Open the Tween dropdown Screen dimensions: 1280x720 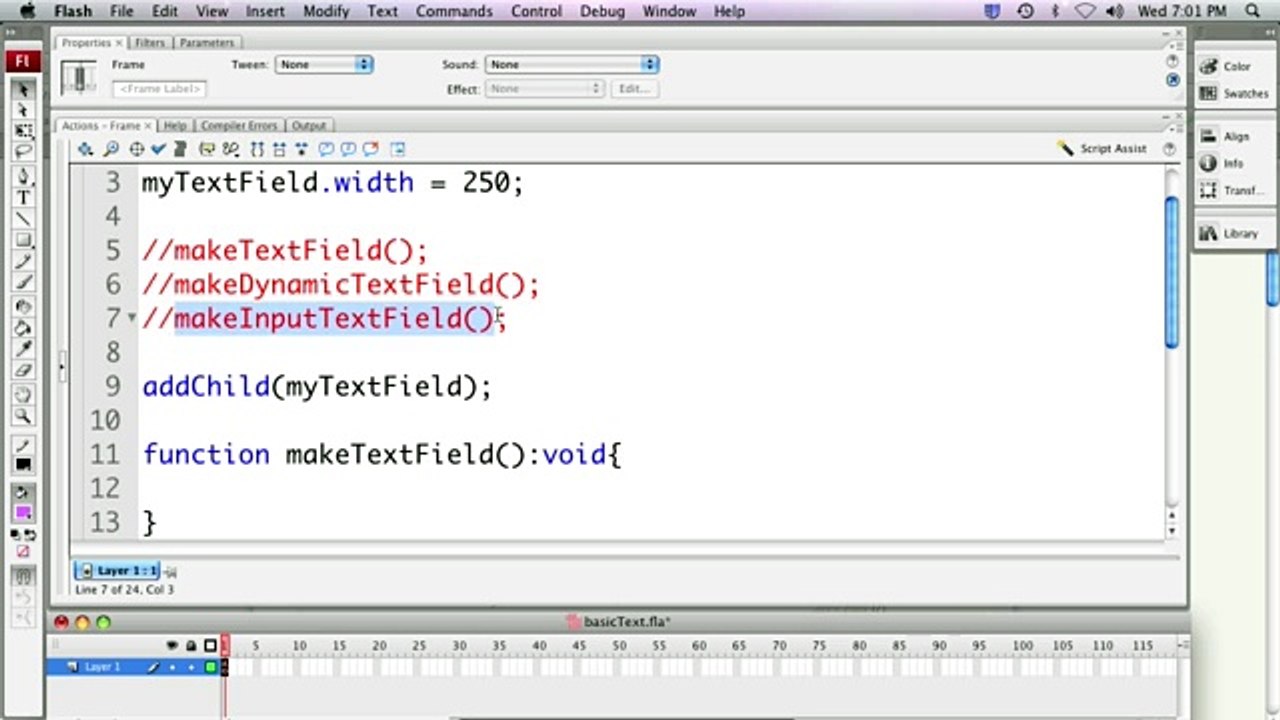[x=324, y=64]
